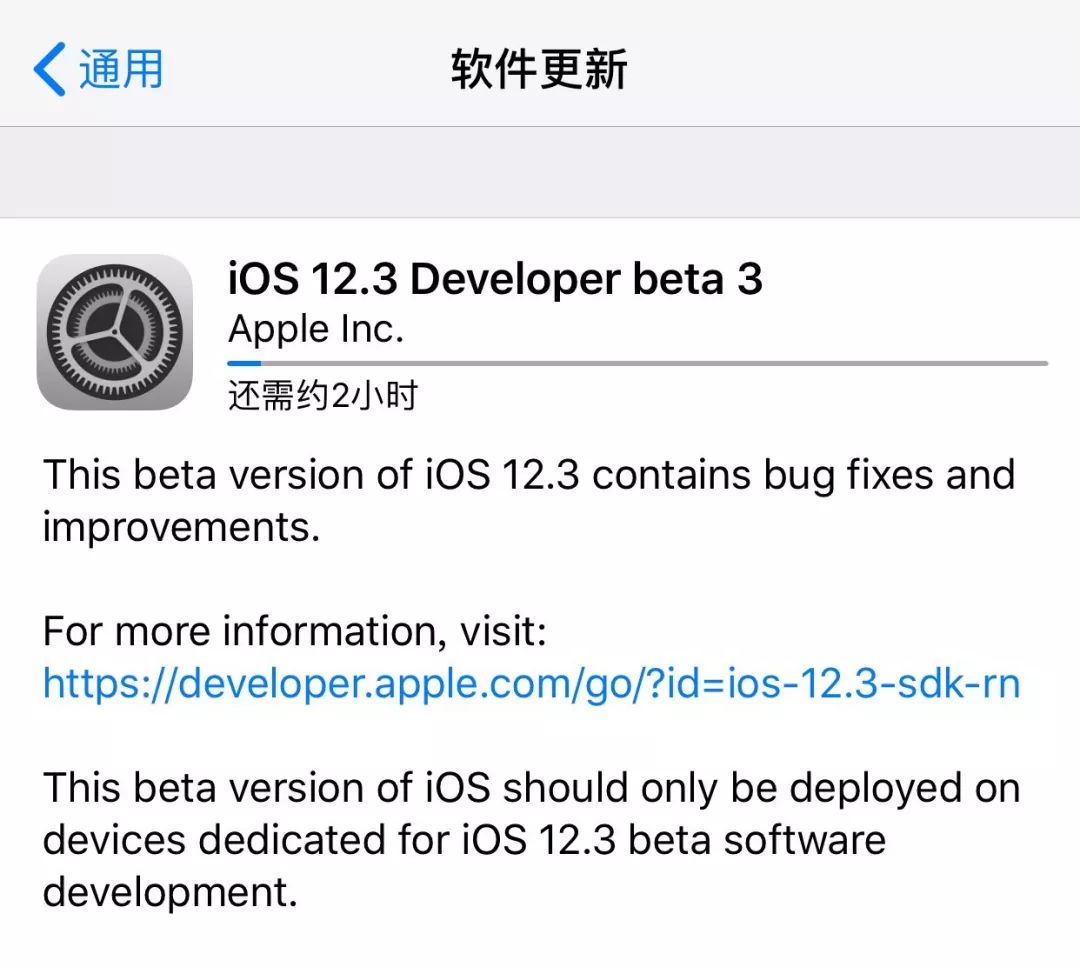This screenshot has width=1080, height=967.
Task: Open the developer.apple.com release notes link
Action: click(531, 684)
